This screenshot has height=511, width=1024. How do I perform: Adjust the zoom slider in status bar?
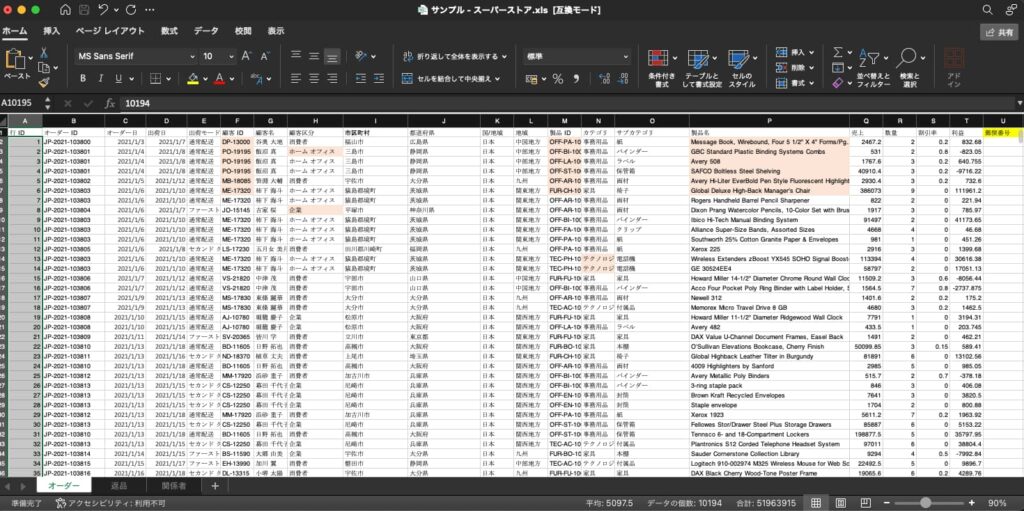925,502
